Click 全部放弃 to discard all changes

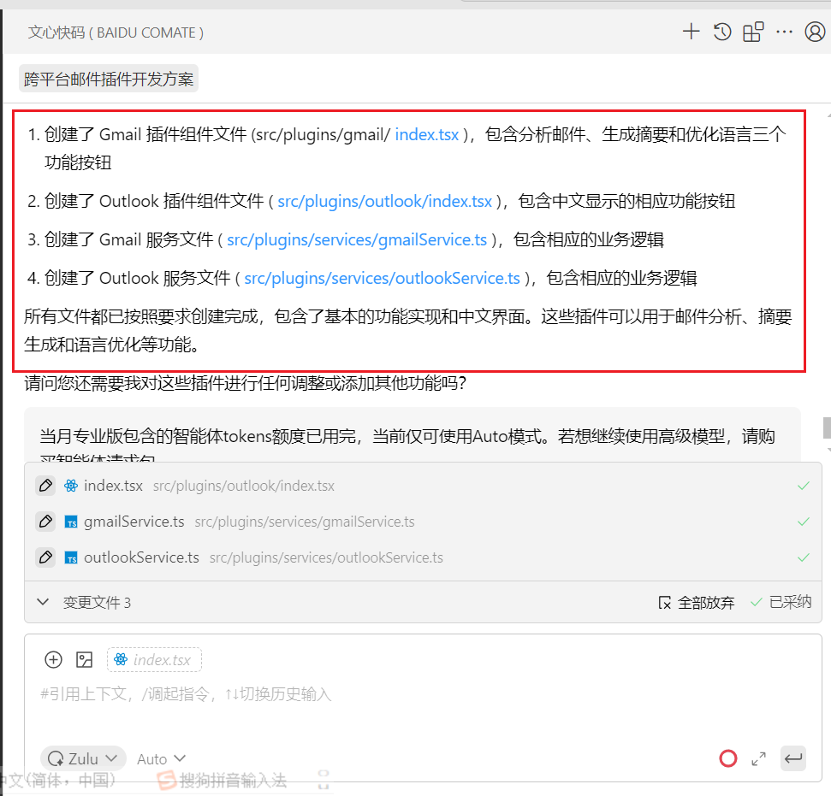[x=696, y=602]
